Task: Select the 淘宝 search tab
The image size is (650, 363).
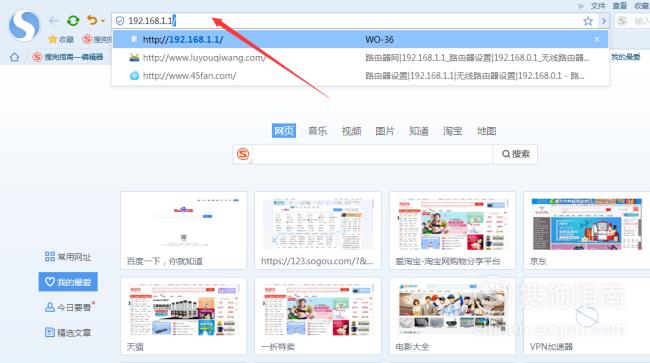Action: tap(452, 131)
